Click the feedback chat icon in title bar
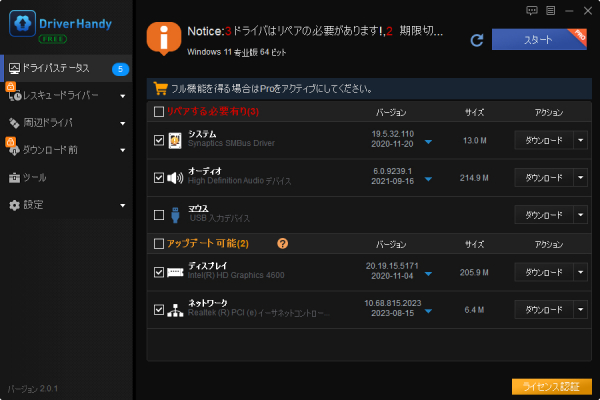Viewport: 600px width, 400px height. (x=532, y=9)
